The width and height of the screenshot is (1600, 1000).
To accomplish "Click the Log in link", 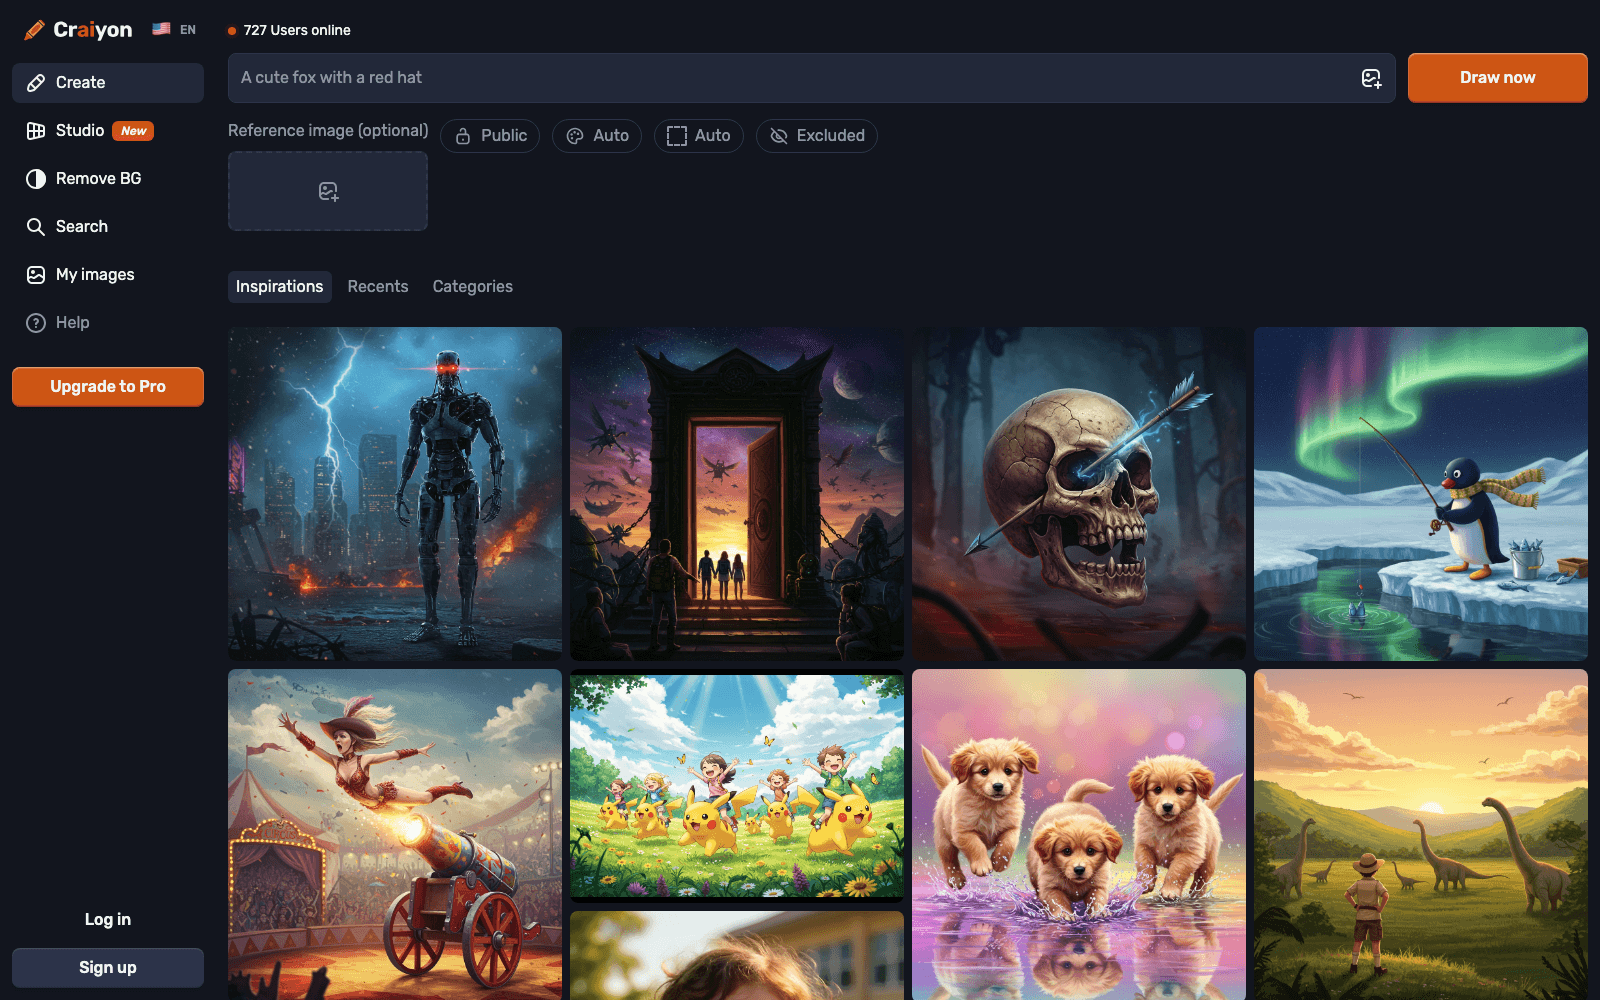I will [x=108, y=920].
